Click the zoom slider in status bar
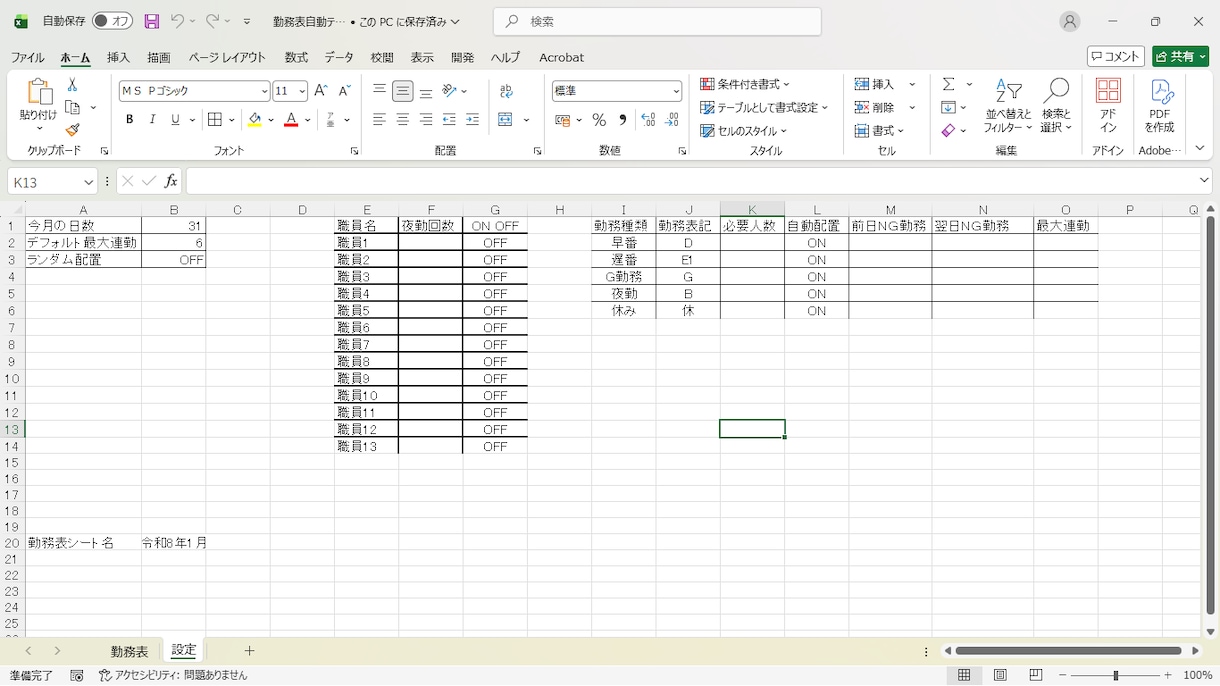Viewport: 1220px width, 686px height. tap(1115, 676)
